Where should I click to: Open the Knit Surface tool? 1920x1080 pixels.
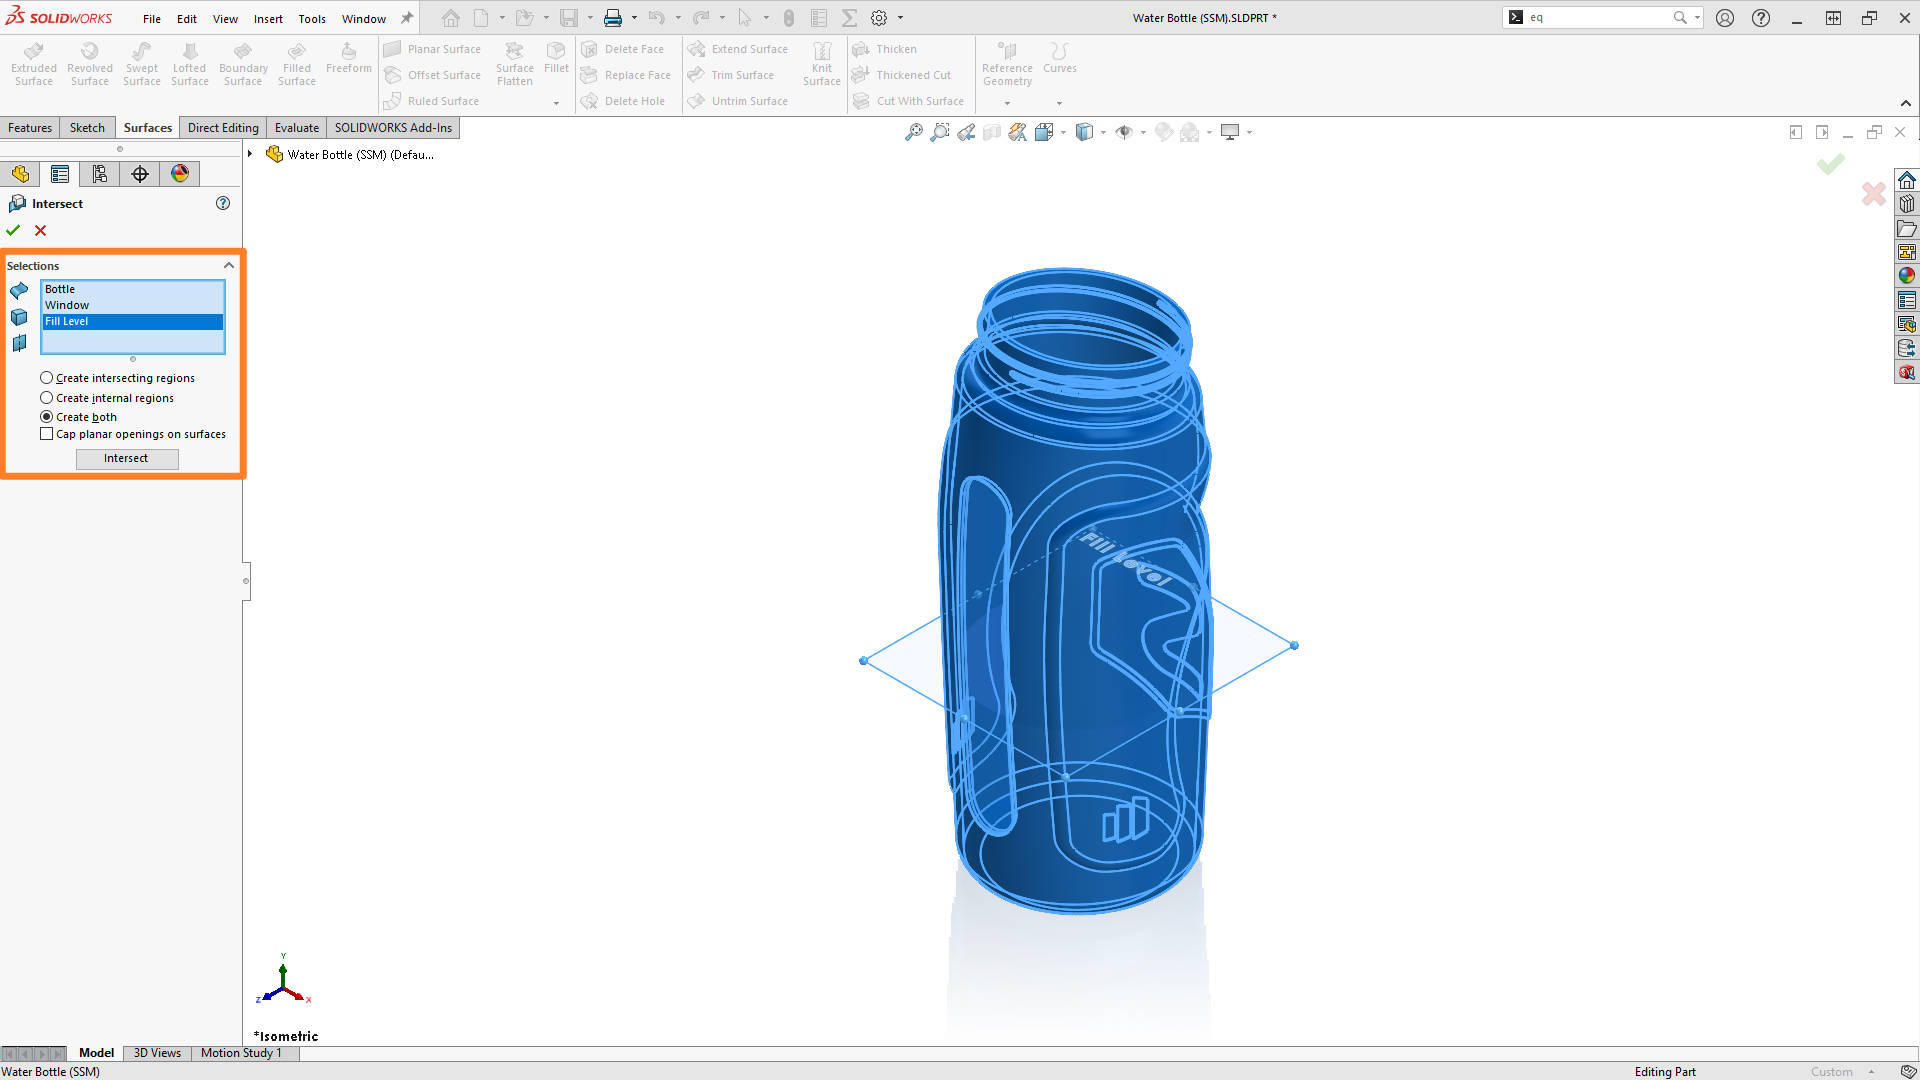[x=821, y=62]
